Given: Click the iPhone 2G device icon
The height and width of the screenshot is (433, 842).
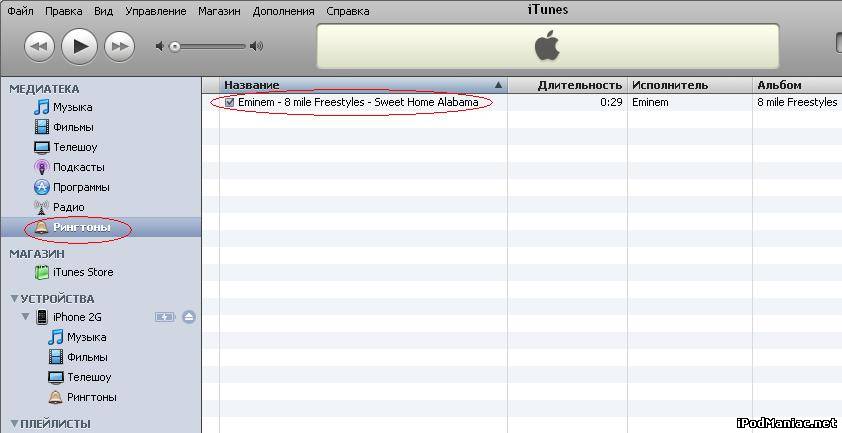Looking at the screenshot, I should coord(42,317).
